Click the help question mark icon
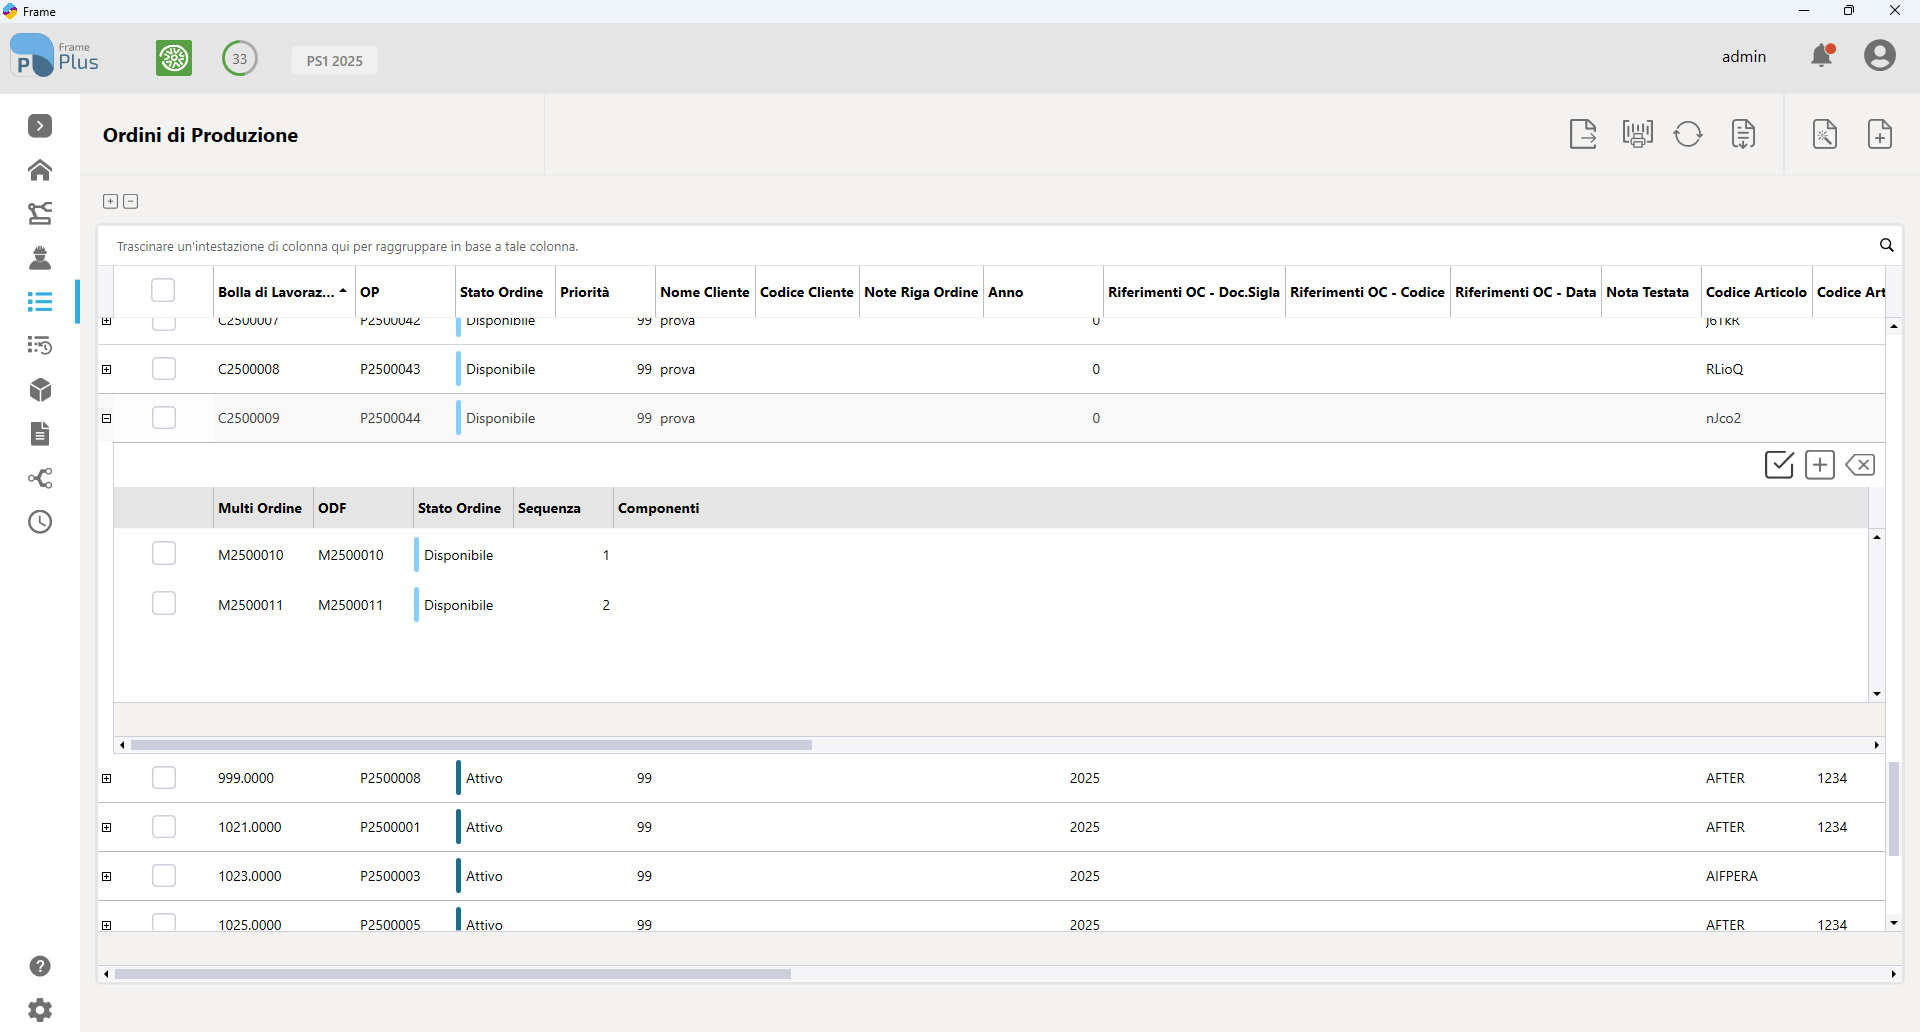This screenshot has height=1032, width=1920. [x=40, y=966]
